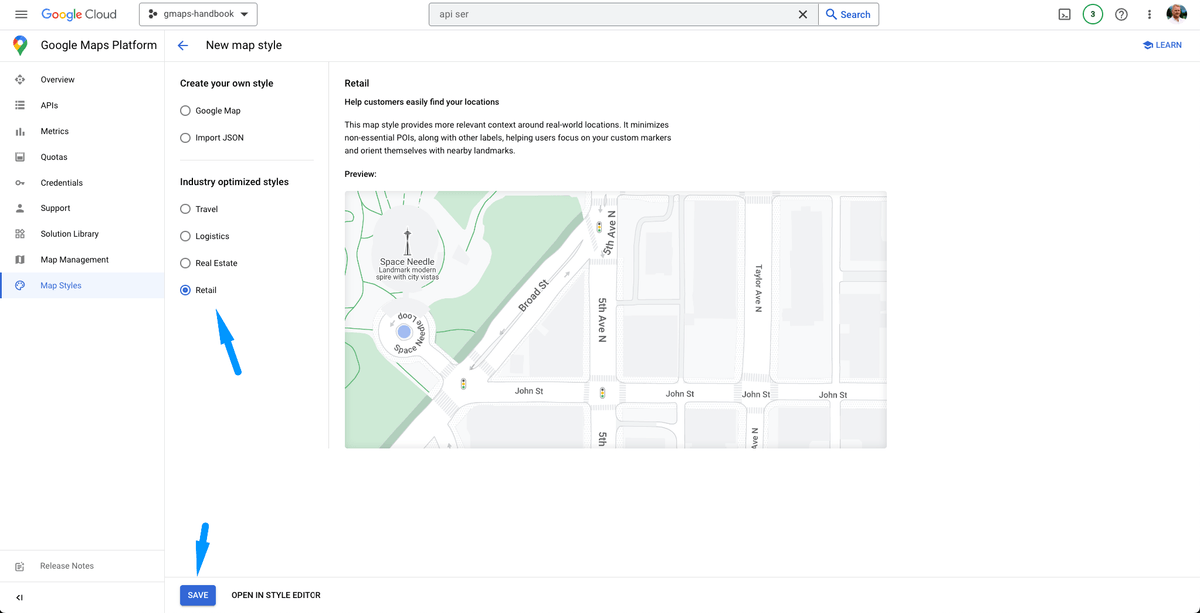Select the Import JSON radio option
This screenshot has width=1200, height=613.
pos(185,138)
